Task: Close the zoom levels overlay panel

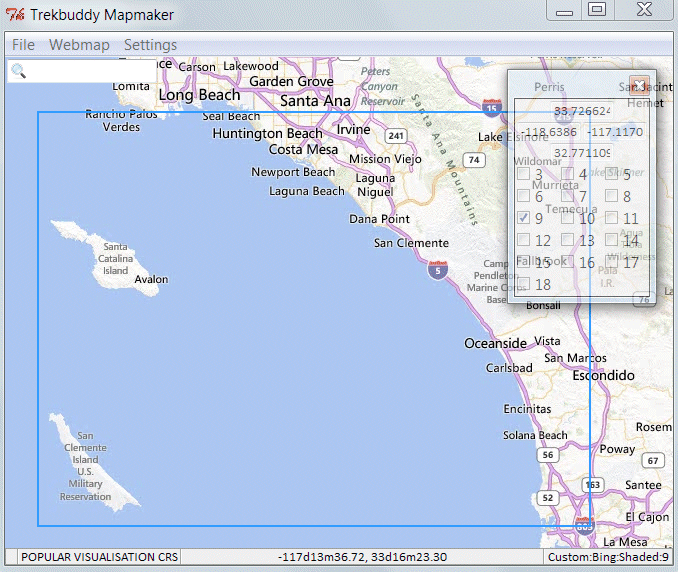Action: (x=640, y=85)
